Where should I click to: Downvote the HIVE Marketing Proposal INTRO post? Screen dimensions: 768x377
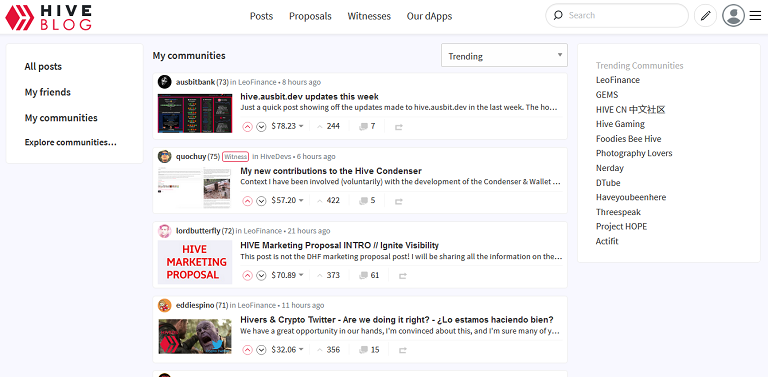point(261,275)
